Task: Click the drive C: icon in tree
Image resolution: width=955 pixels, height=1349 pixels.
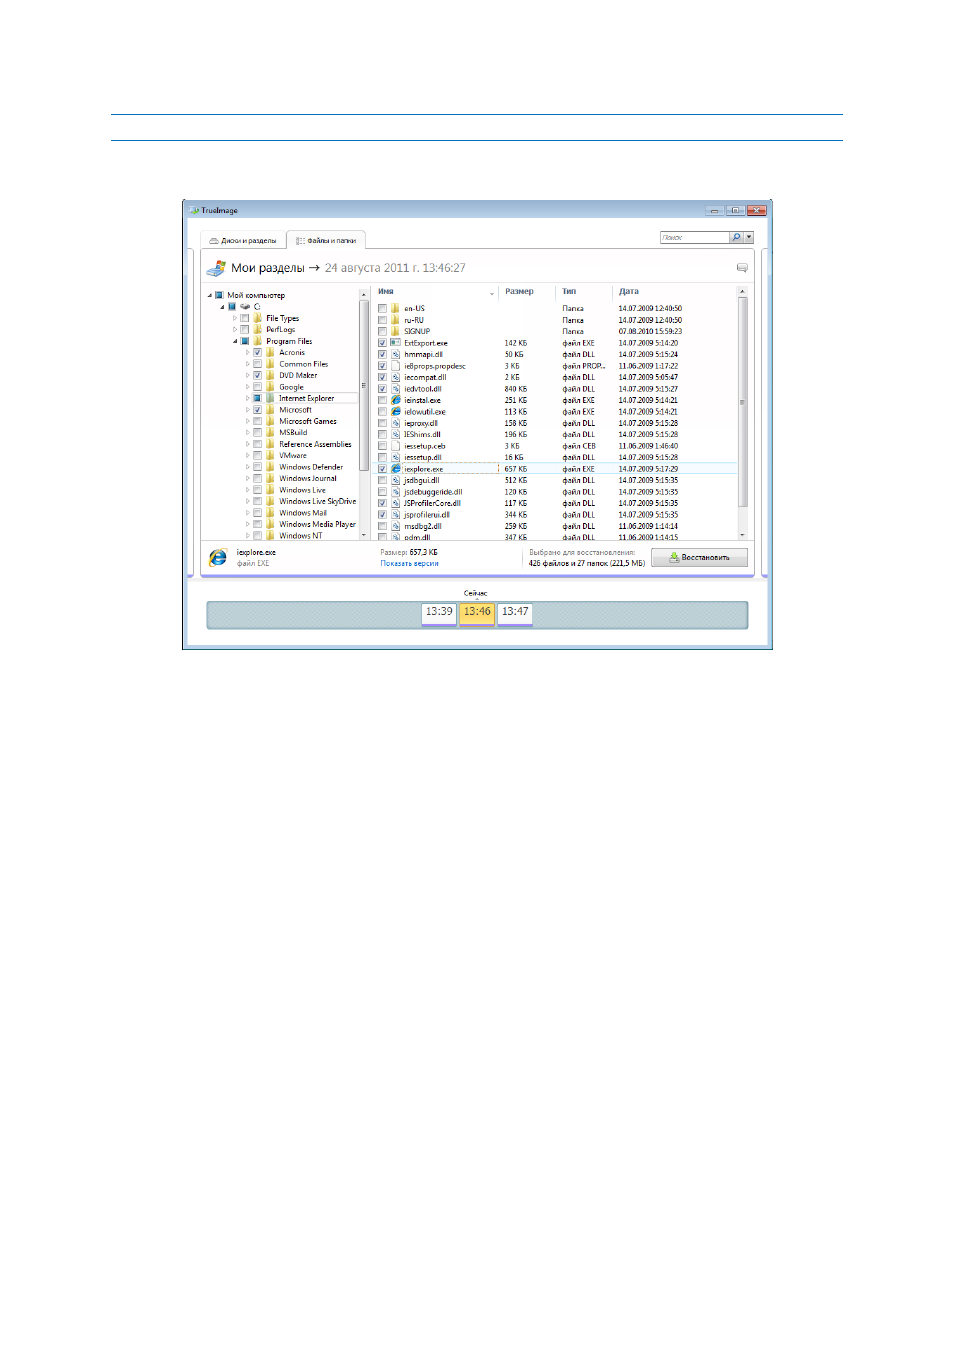Action: (x=245, y=307)
